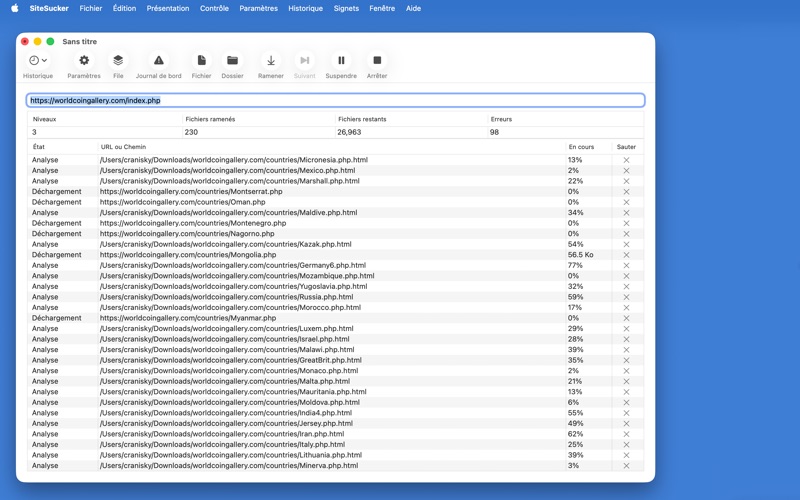Open the SiteSucker application menu
Image resolution: width=800 pixels, height=500 pixels.
pyautogui.click(x=49, y=8)
